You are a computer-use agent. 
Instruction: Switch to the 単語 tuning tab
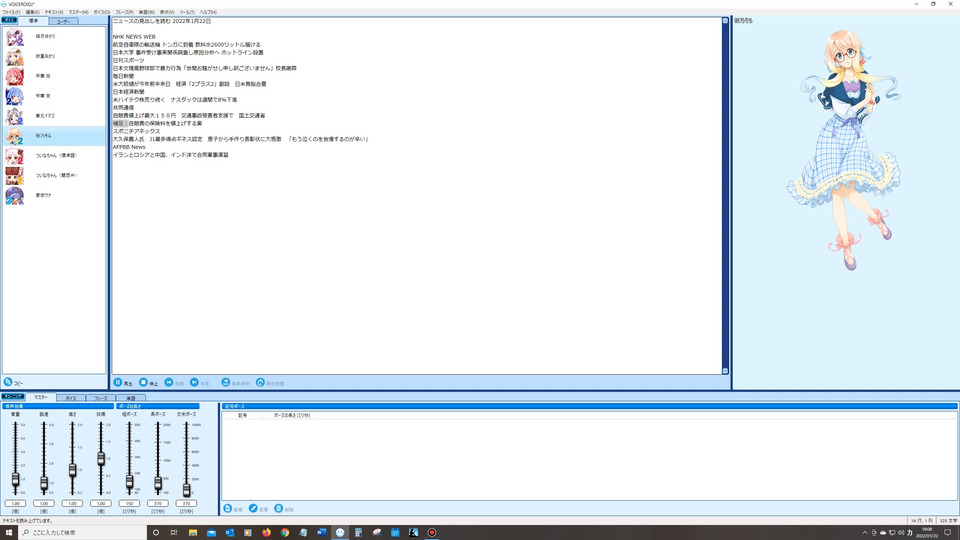click(x=130, y=398)
